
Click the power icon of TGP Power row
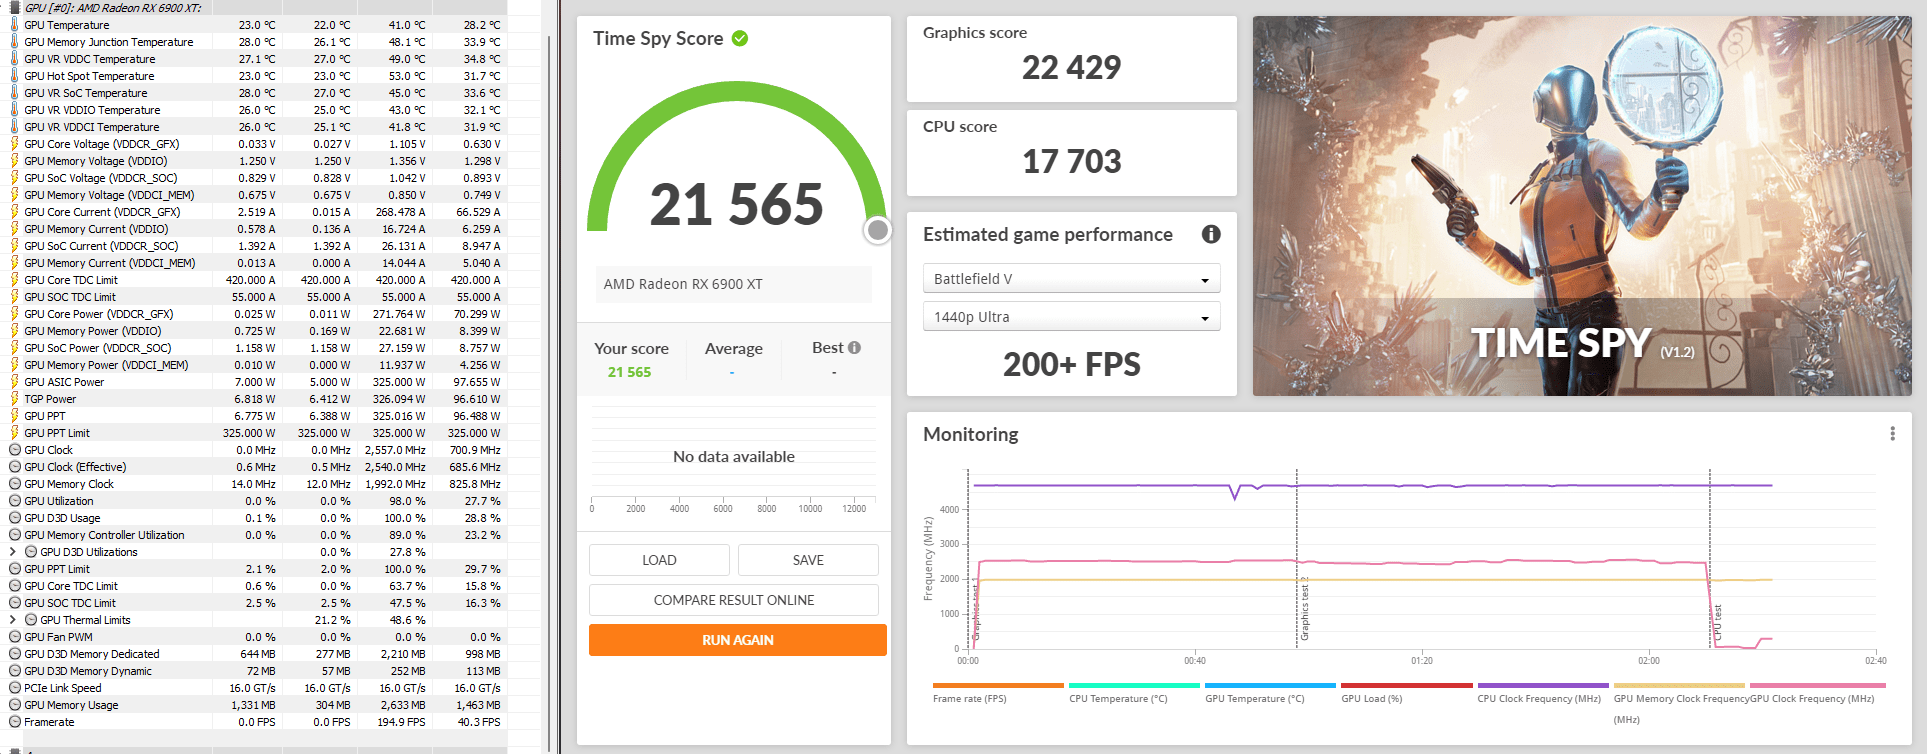click(x=14, y=399)
